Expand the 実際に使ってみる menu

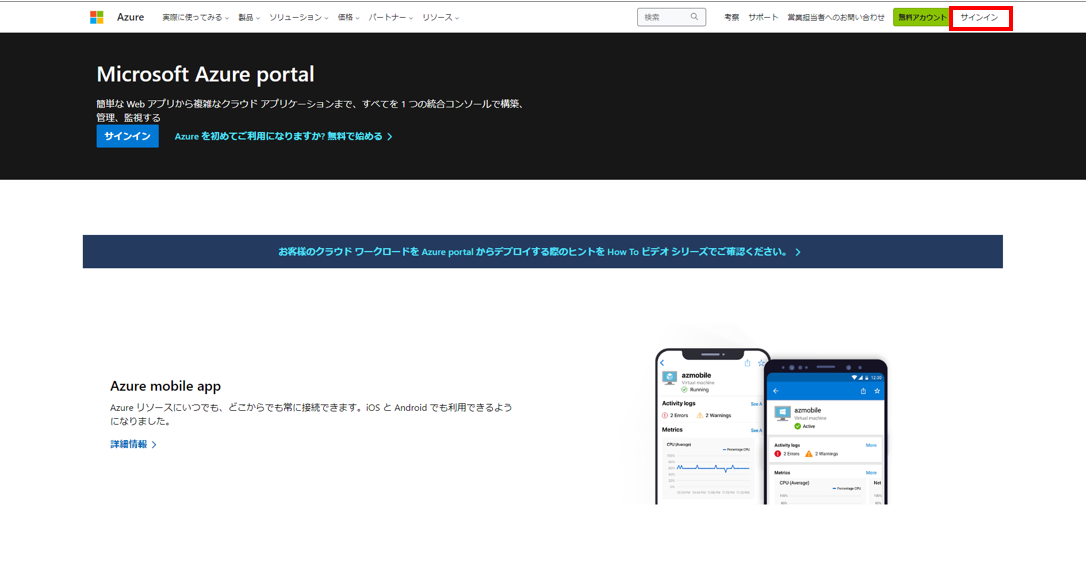[195, 17]
